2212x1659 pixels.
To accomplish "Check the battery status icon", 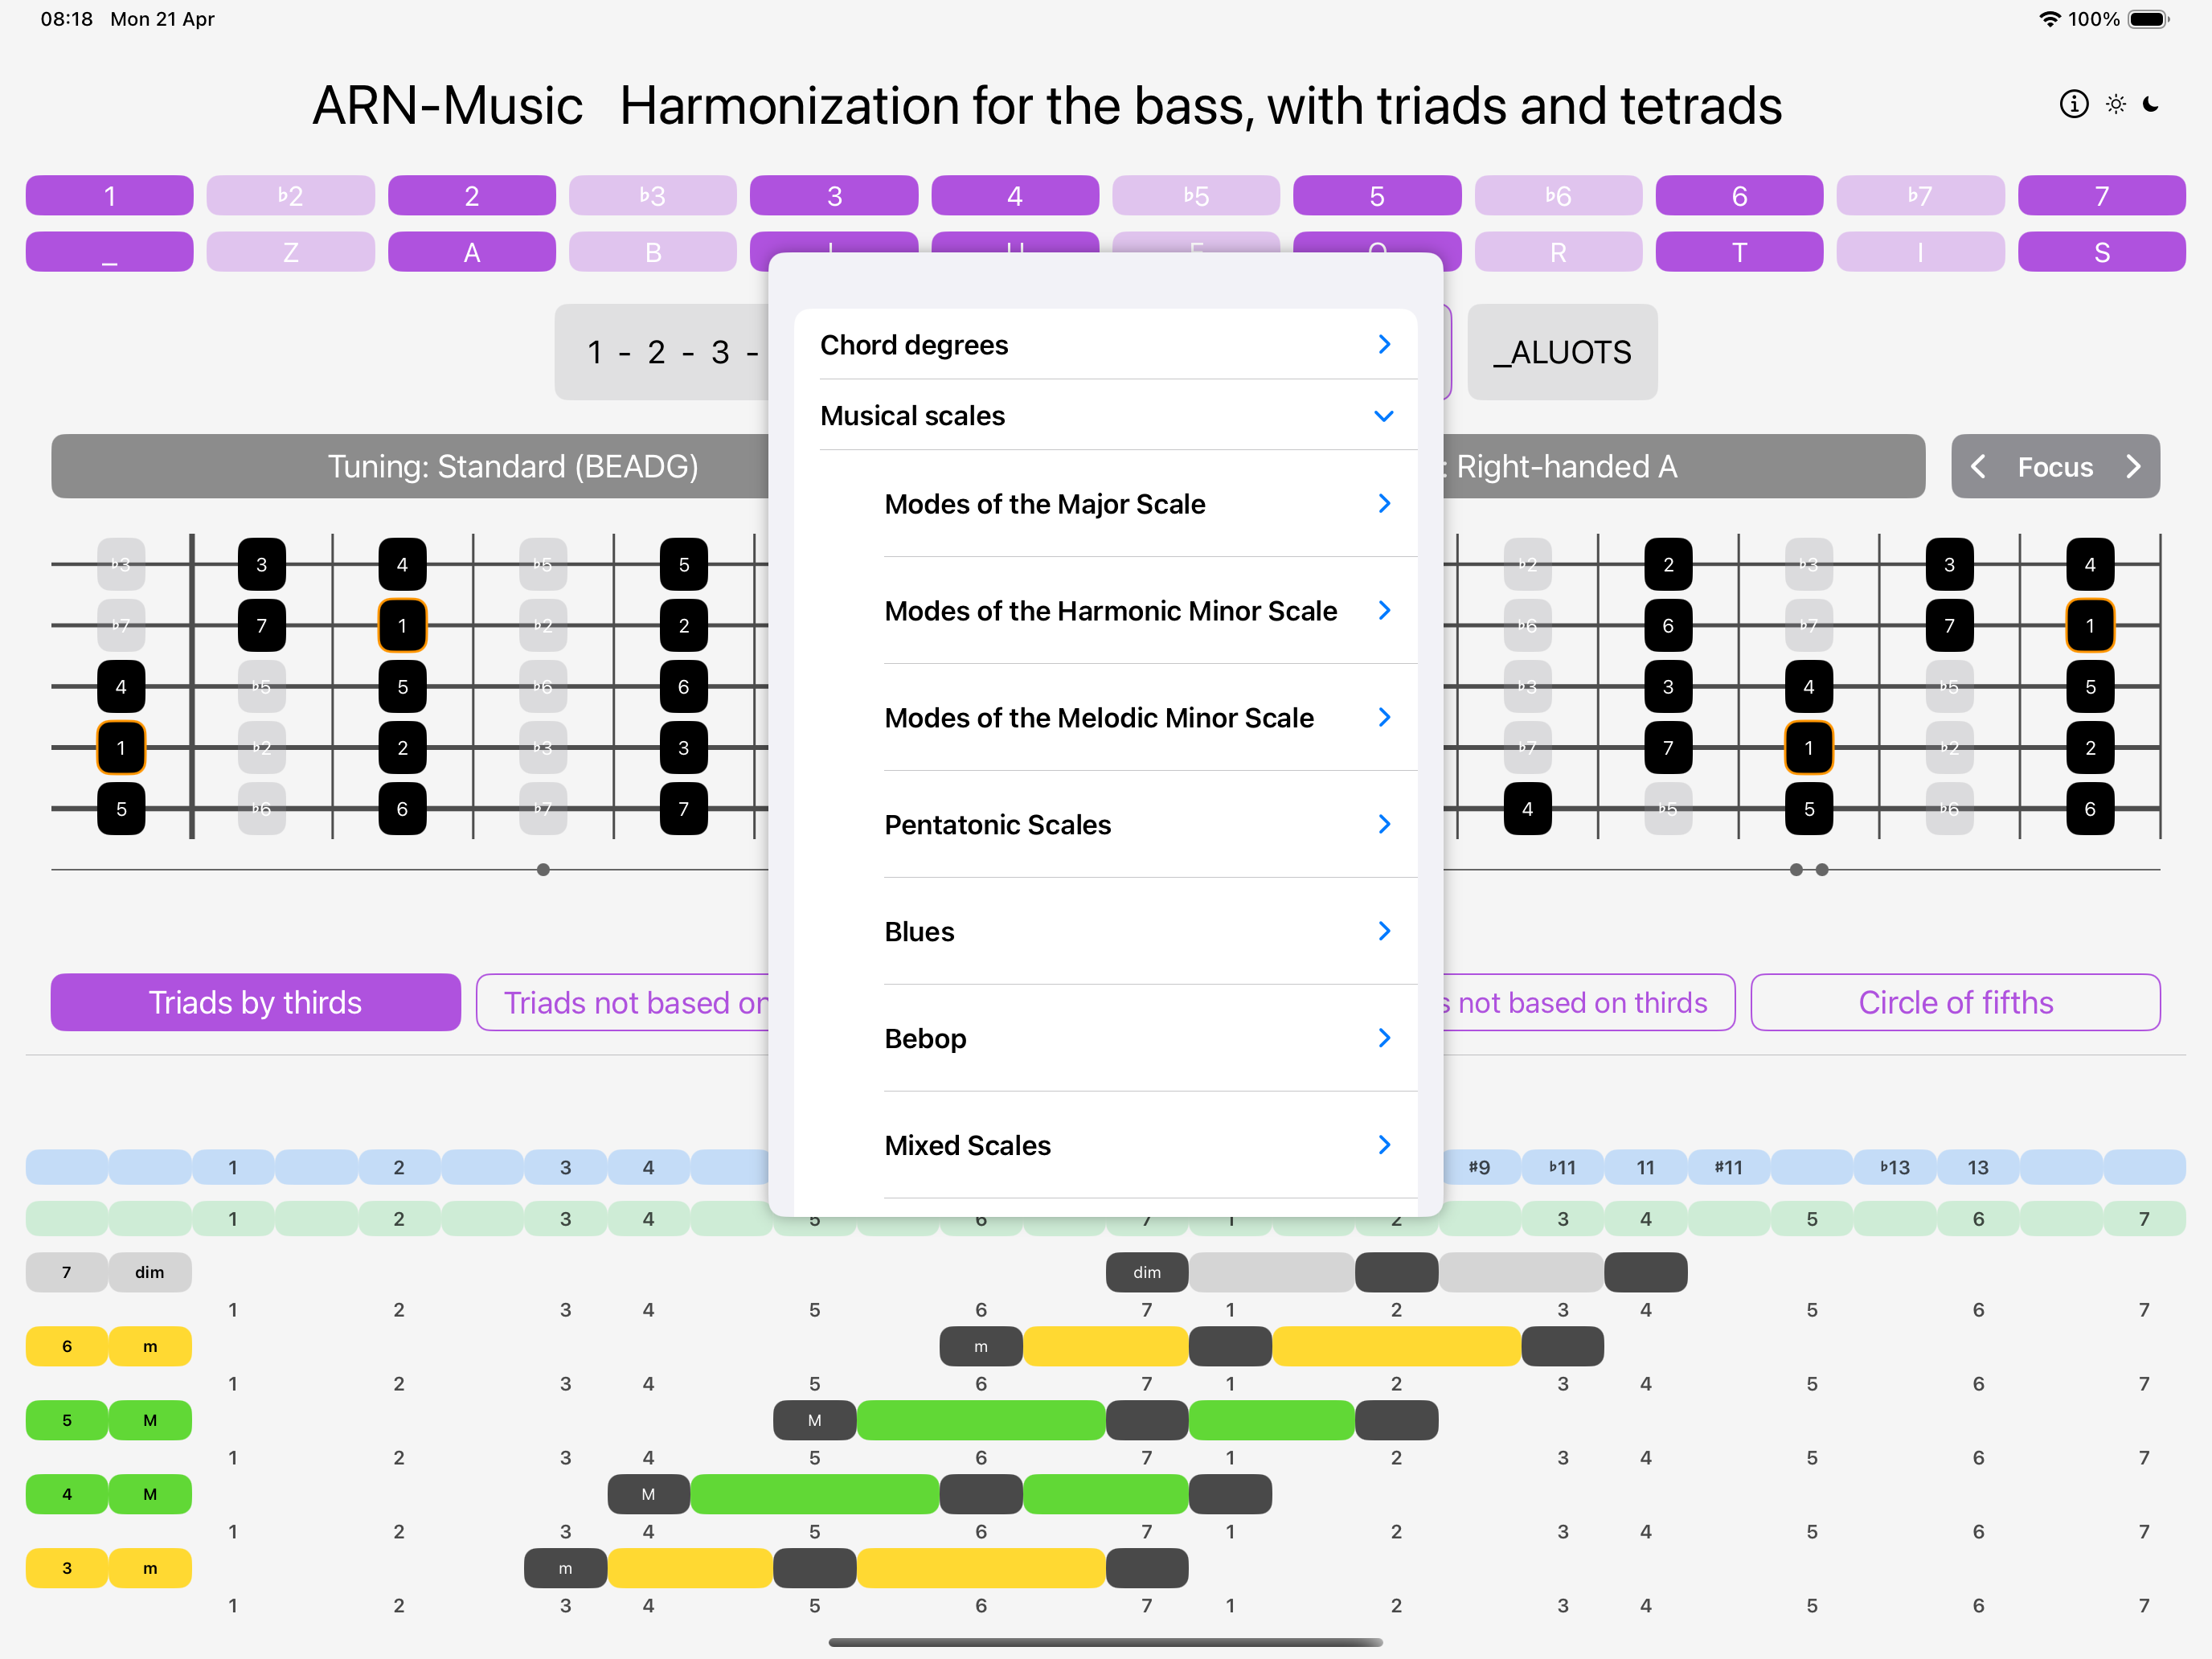I will pos(2148,19).
